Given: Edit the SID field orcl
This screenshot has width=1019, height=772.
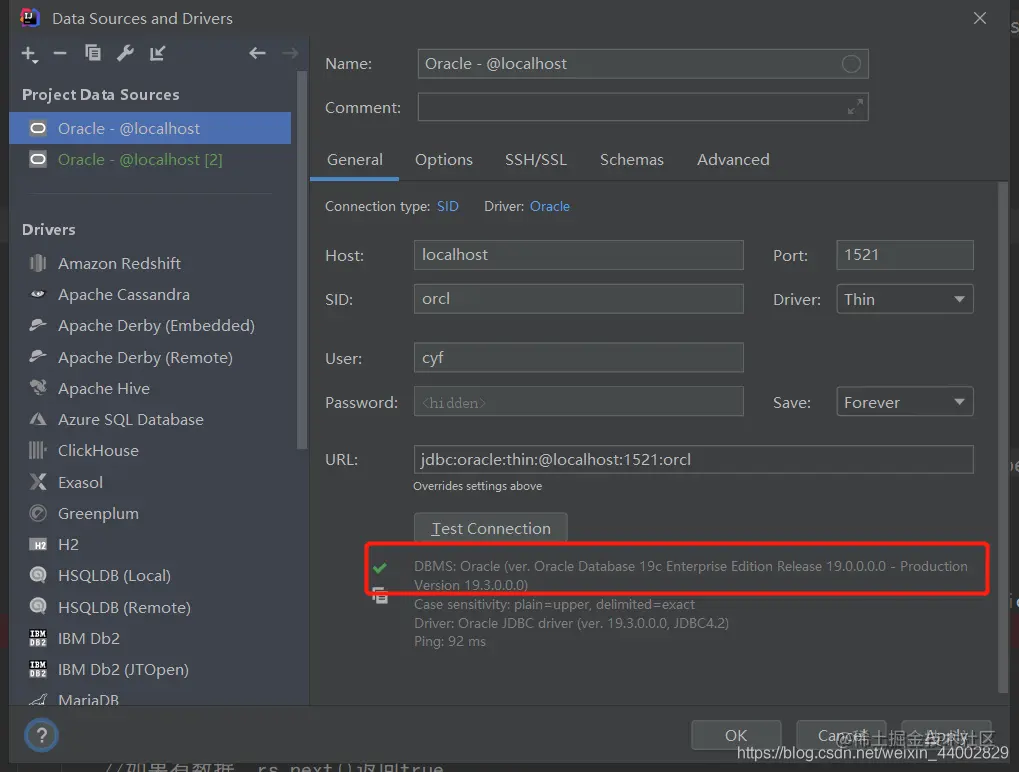Looking at the screenshot, I should [x=578, y=299].
